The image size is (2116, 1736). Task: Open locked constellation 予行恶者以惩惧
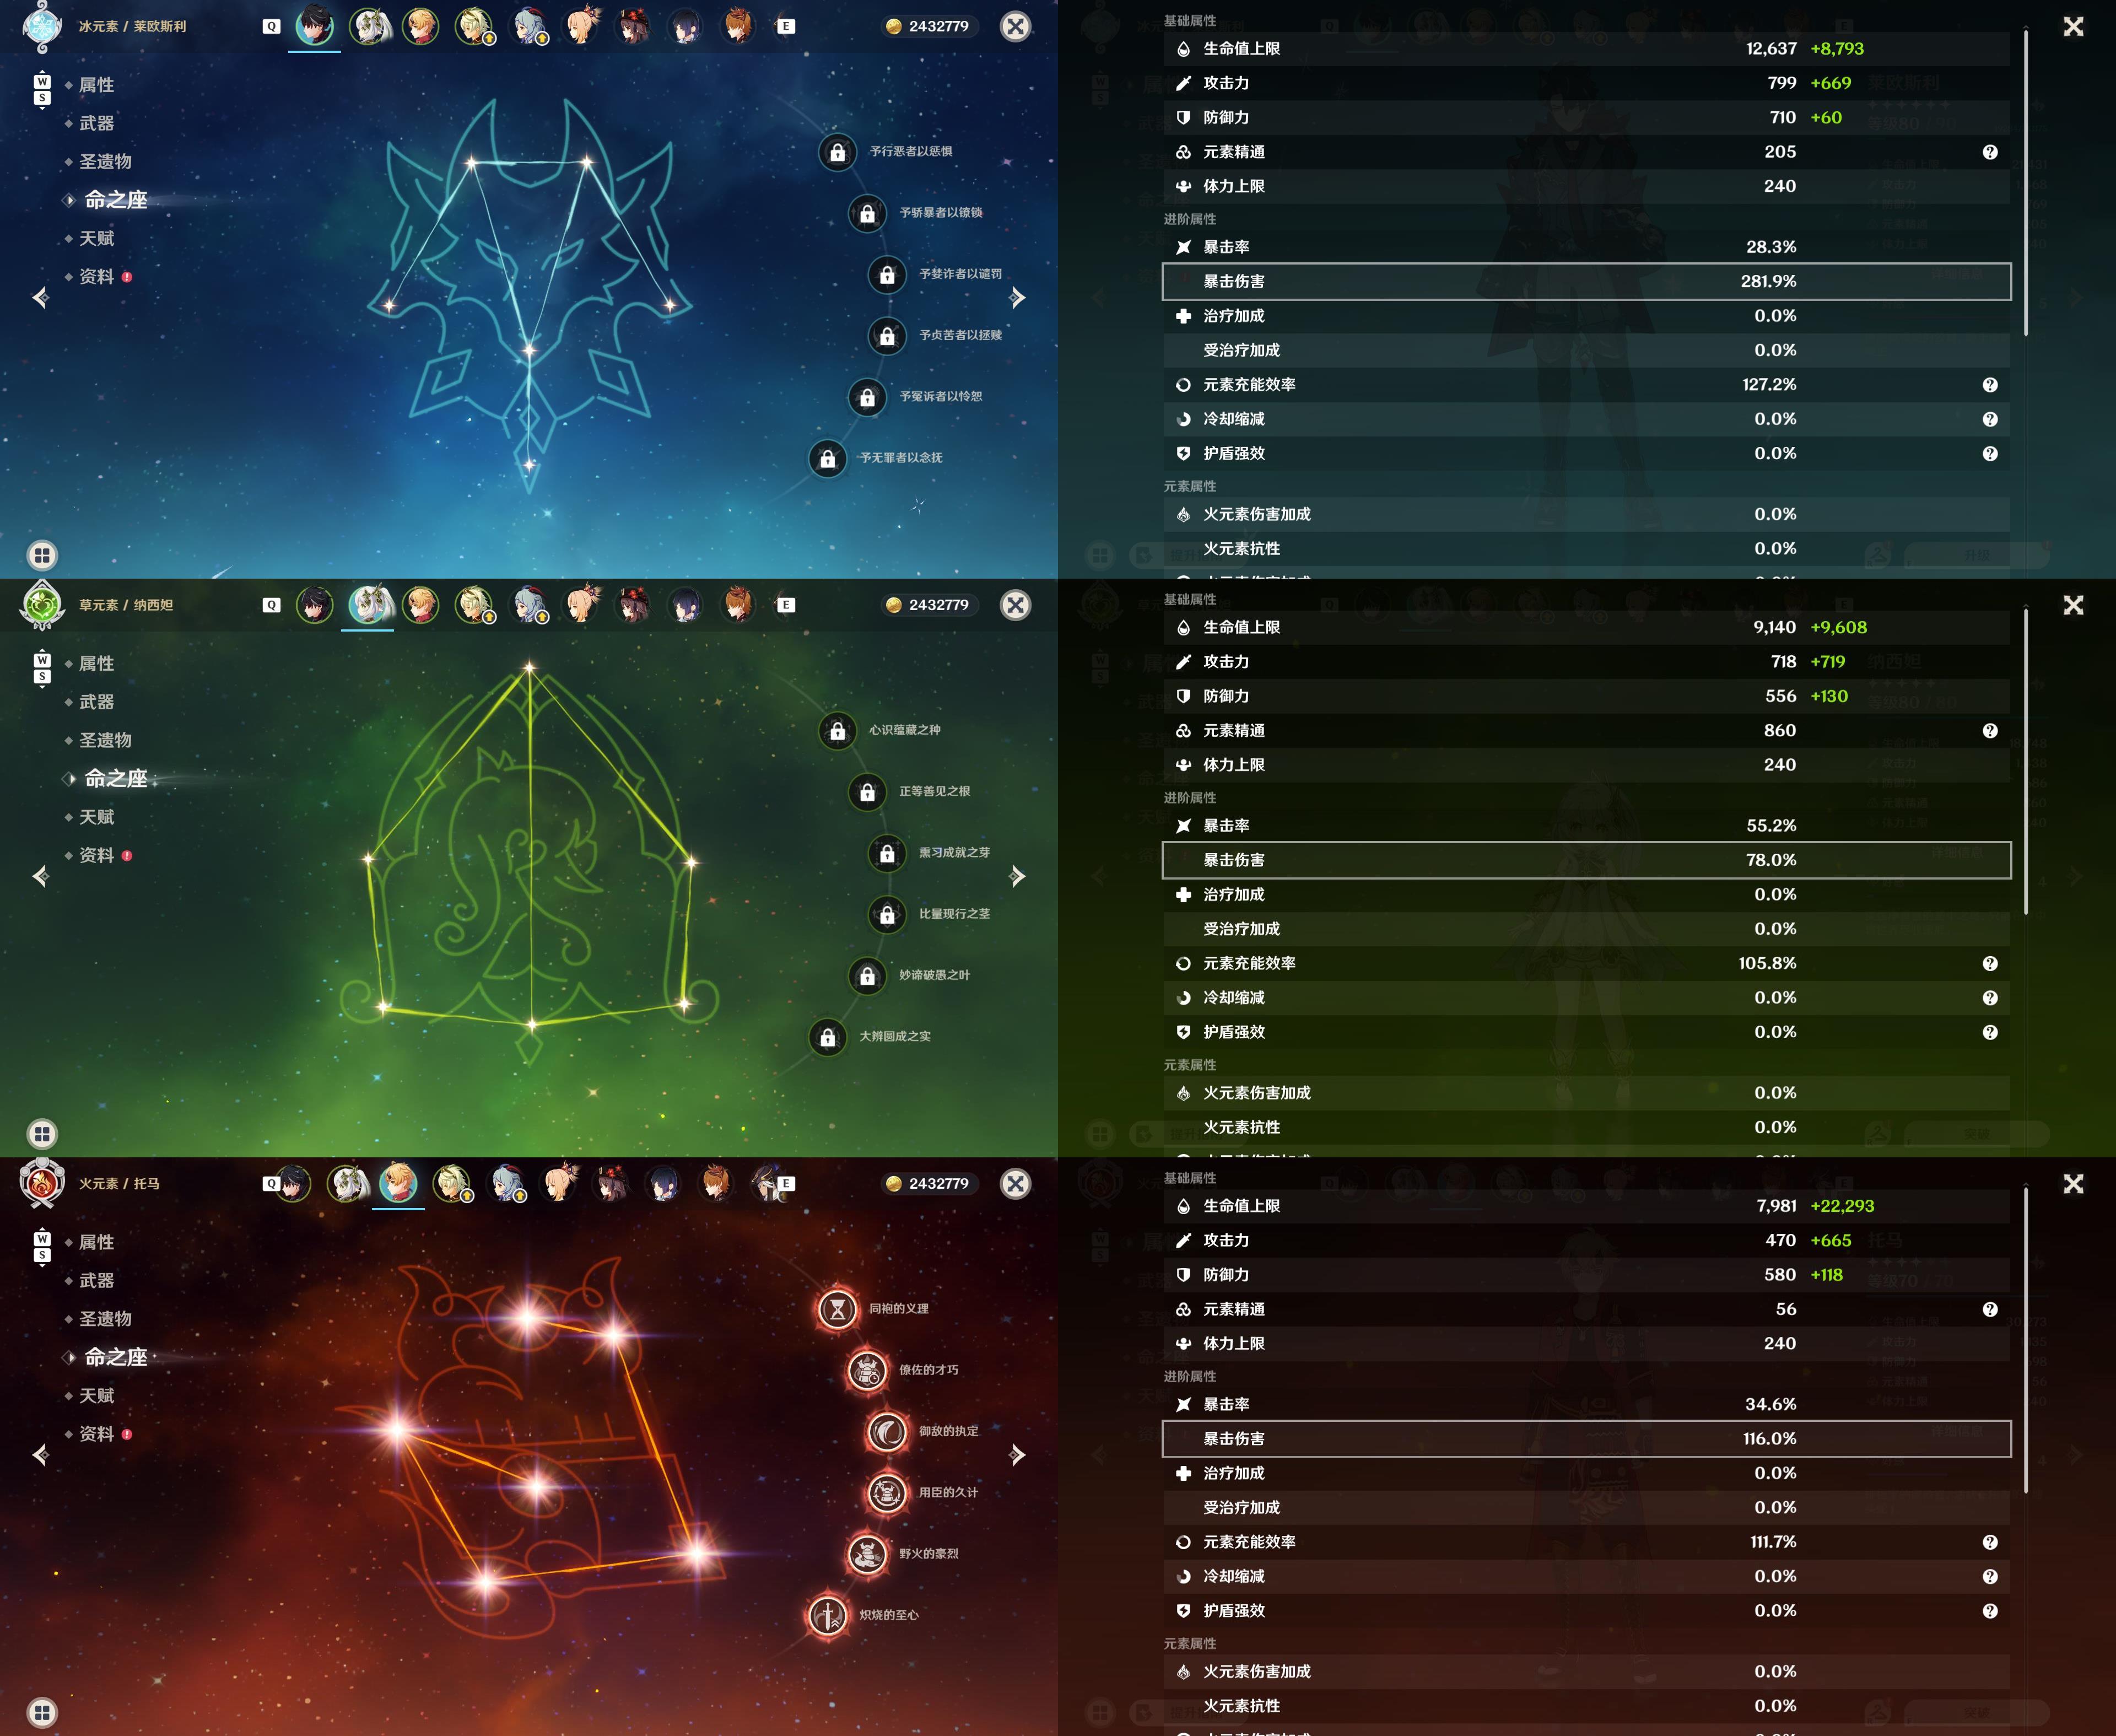(x=837, y=152)
